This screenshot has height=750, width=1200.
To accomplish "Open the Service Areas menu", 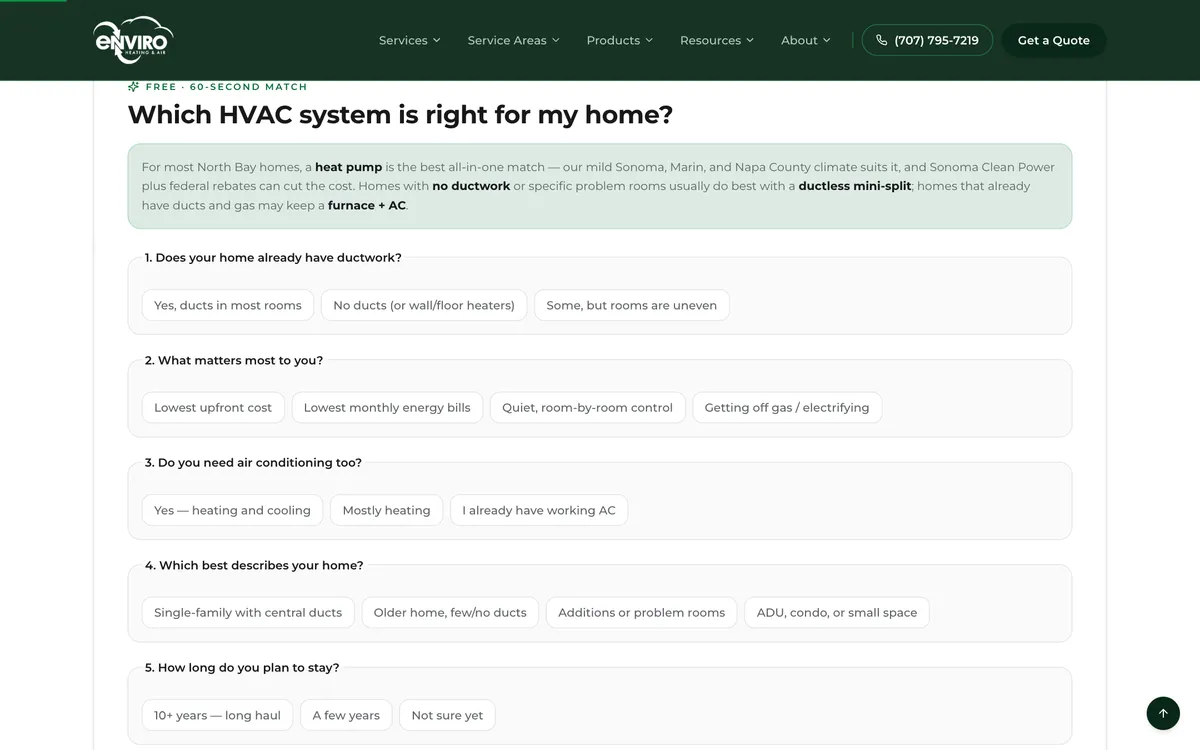I will click(x=513, y=40).
